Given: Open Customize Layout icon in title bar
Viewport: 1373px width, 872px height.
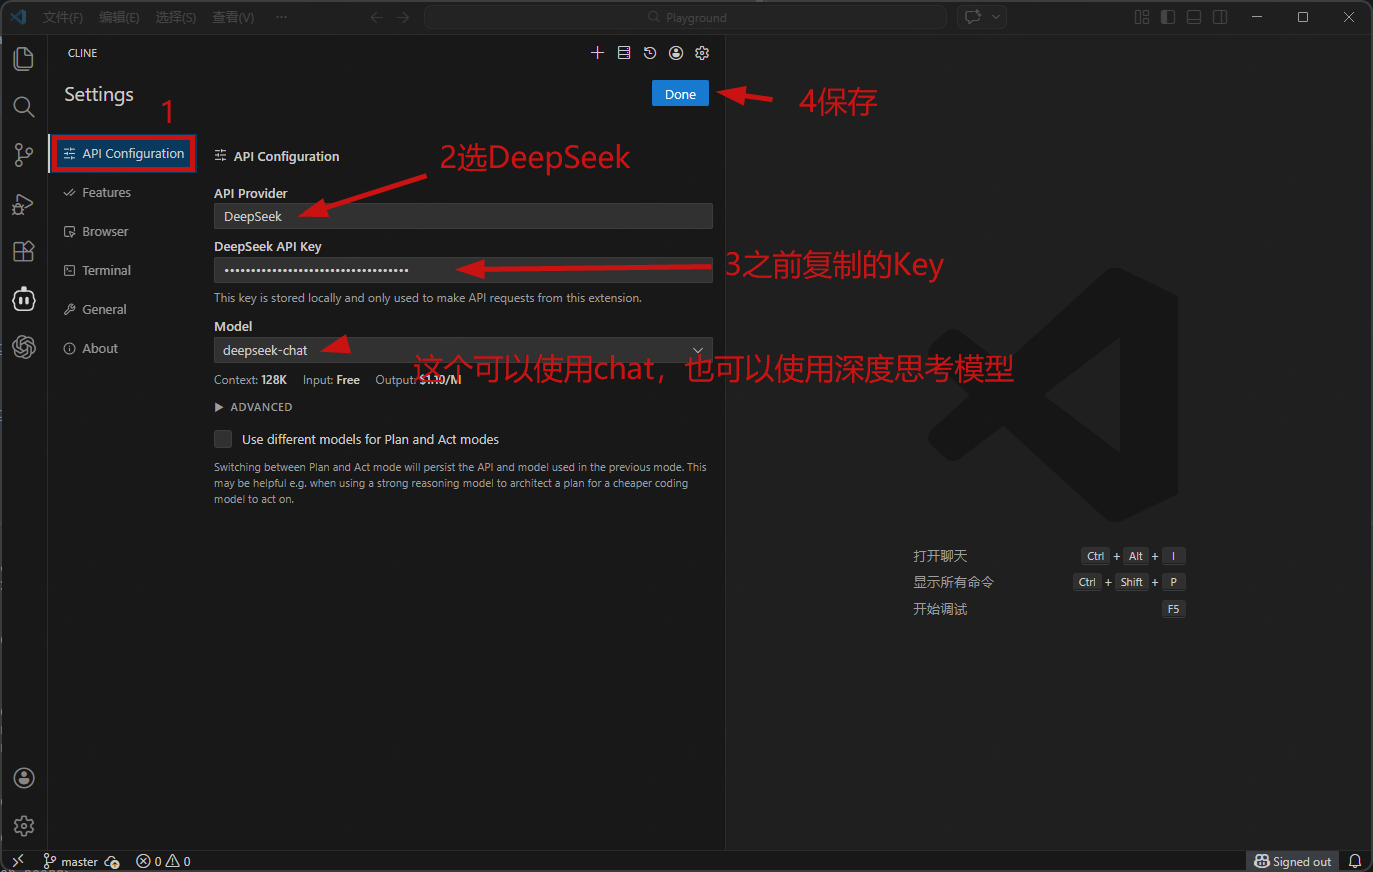Looking at the screenshot, I should 1142,17.
